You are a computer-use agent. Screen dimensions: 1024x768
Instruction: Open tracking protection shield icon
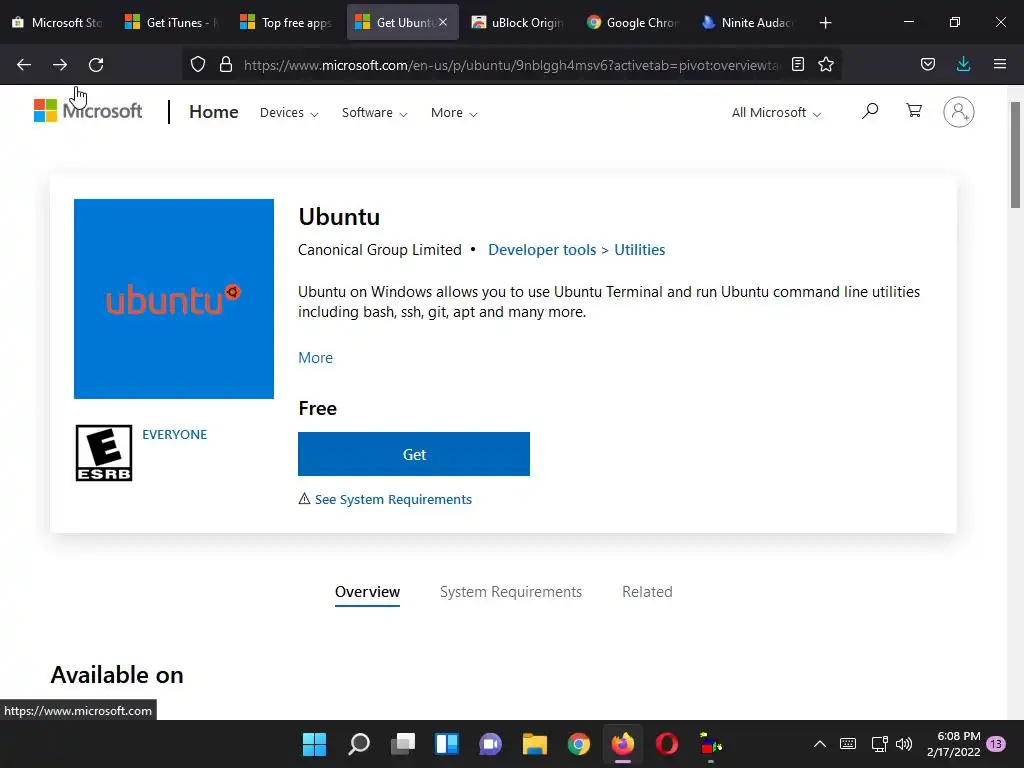click(198, 64)
